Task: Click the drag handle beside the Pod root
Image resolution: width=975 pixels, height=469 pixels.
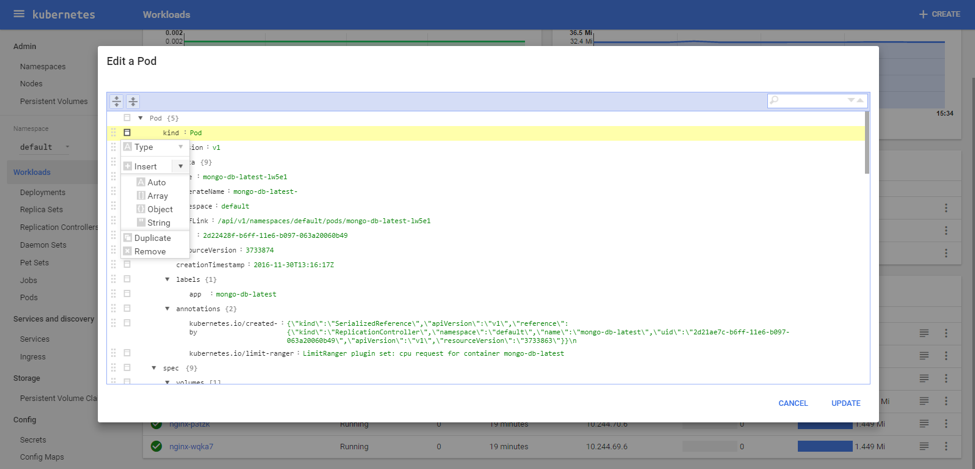Action: 114,118
